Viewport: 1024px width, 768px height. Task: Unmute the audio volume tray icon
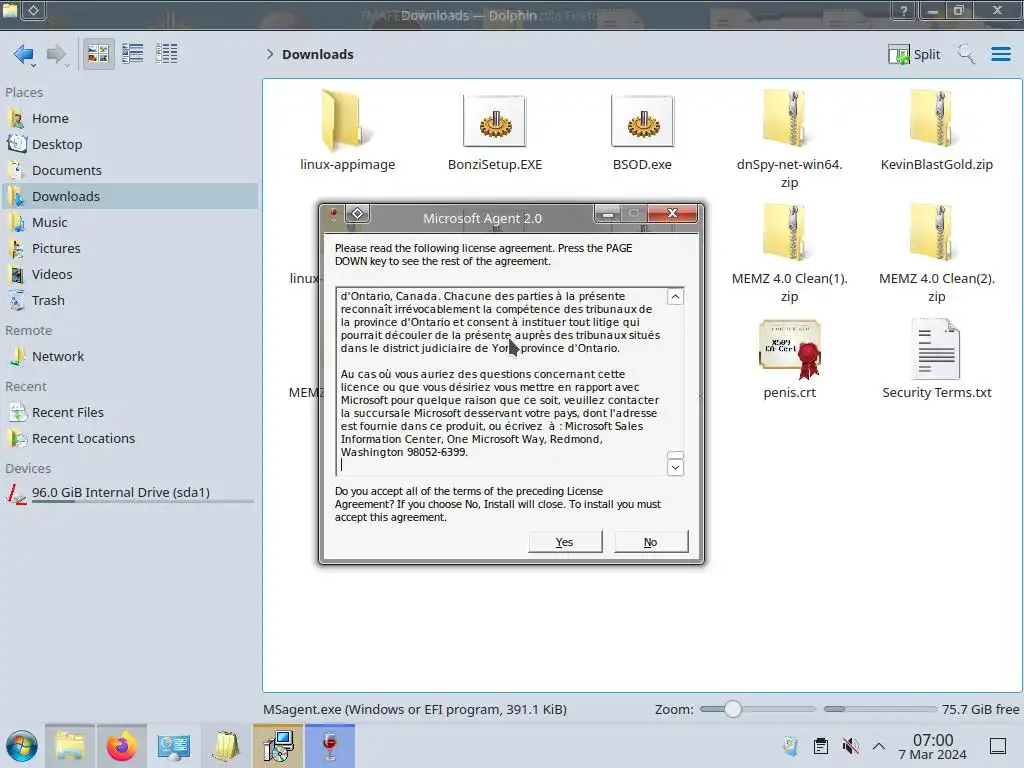coord(850,746)
